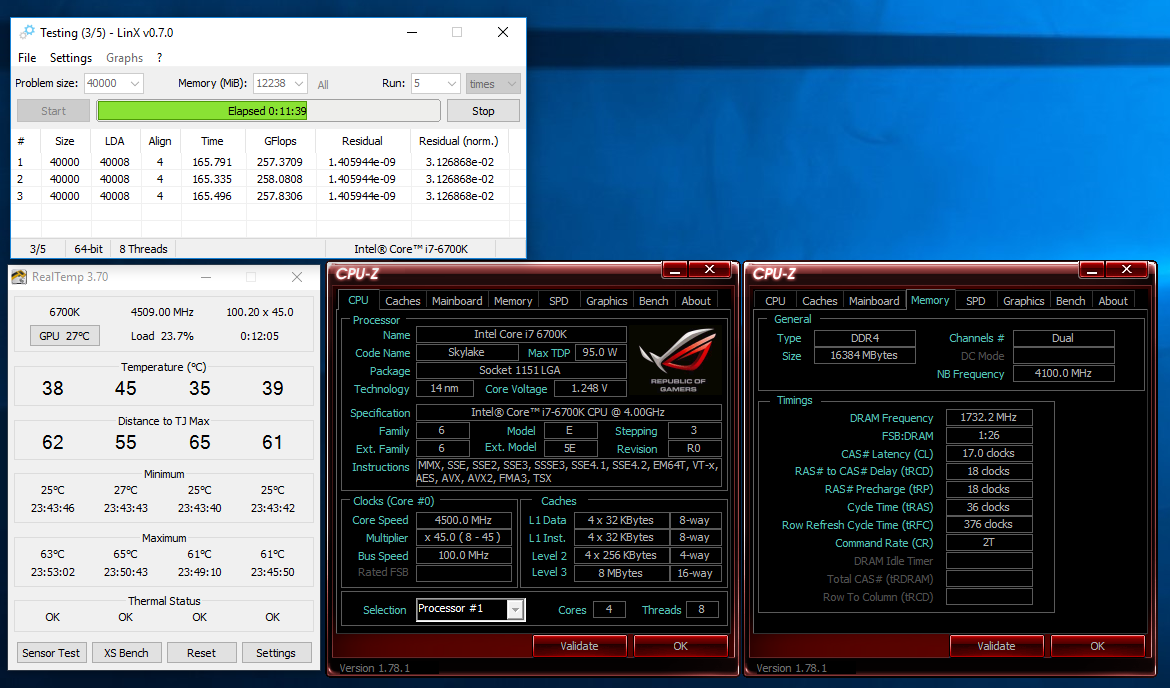The width and height of the screenshot is (1170, 688).
Task: Click the DRAM Frequency 1732.2 MHz field
Action: (989, 417)
